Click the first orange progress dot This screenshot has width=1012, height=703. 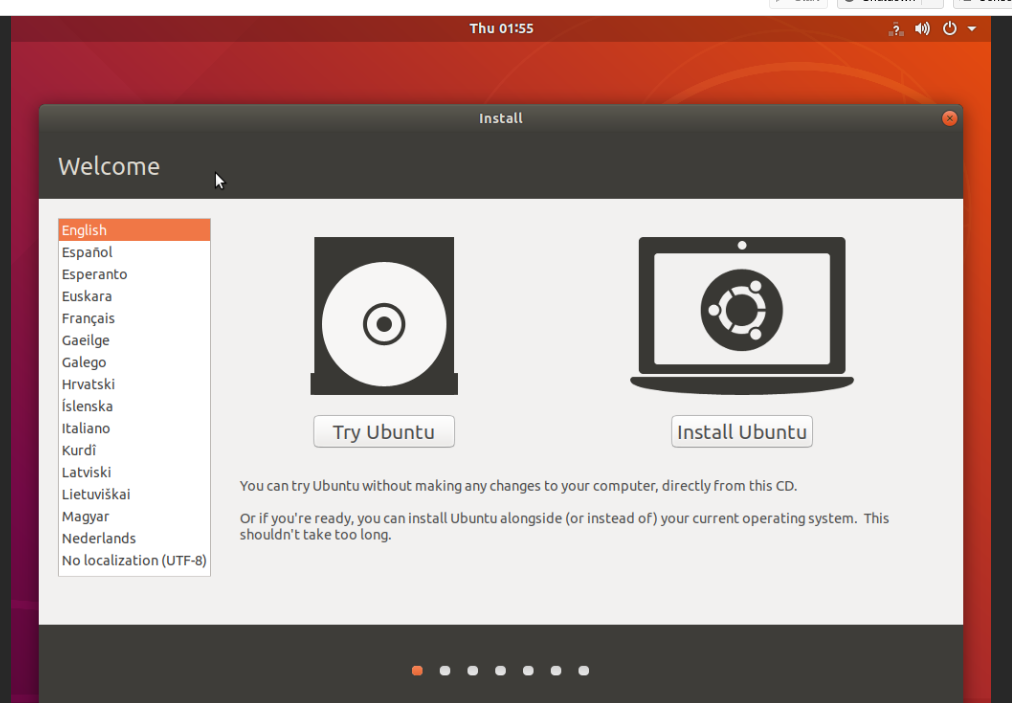tap(417, 671)
